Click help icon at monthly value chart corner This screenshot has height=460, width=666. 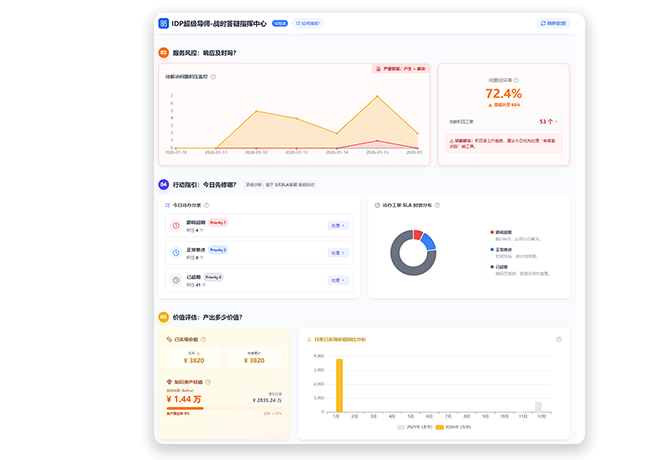(559, 339)
